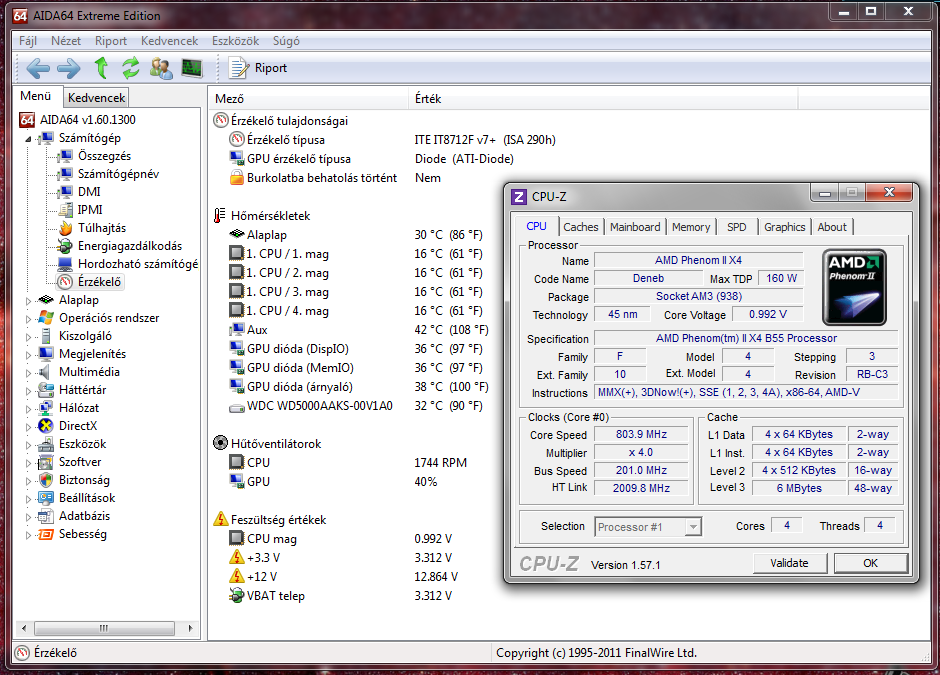Expand the Alaplap tree node

(x=28, y=300)
